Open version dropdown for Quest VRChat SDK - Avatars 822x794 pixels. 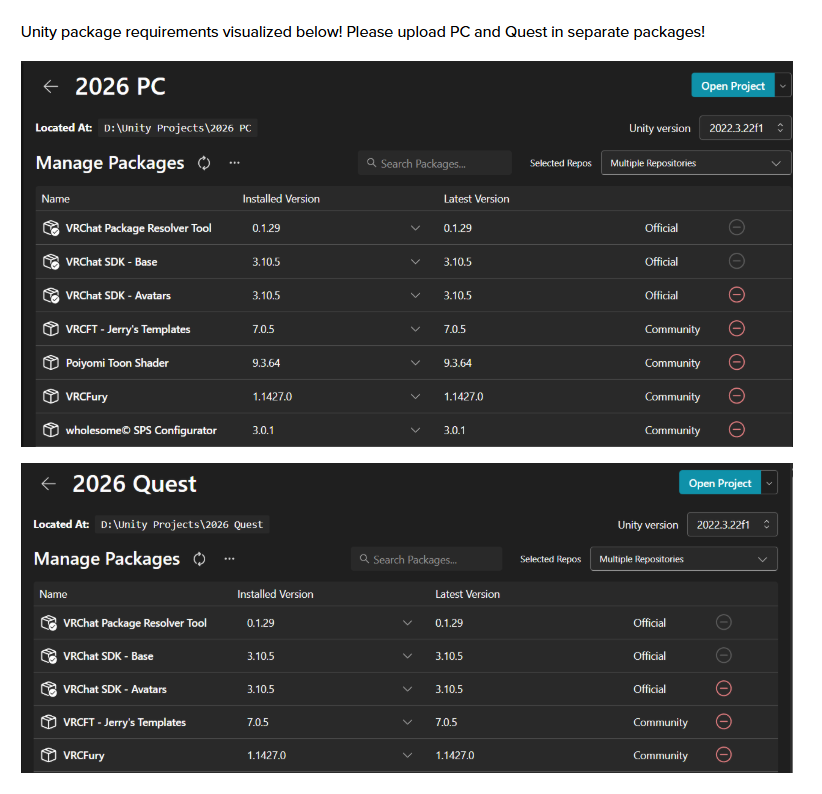(407, 689)
